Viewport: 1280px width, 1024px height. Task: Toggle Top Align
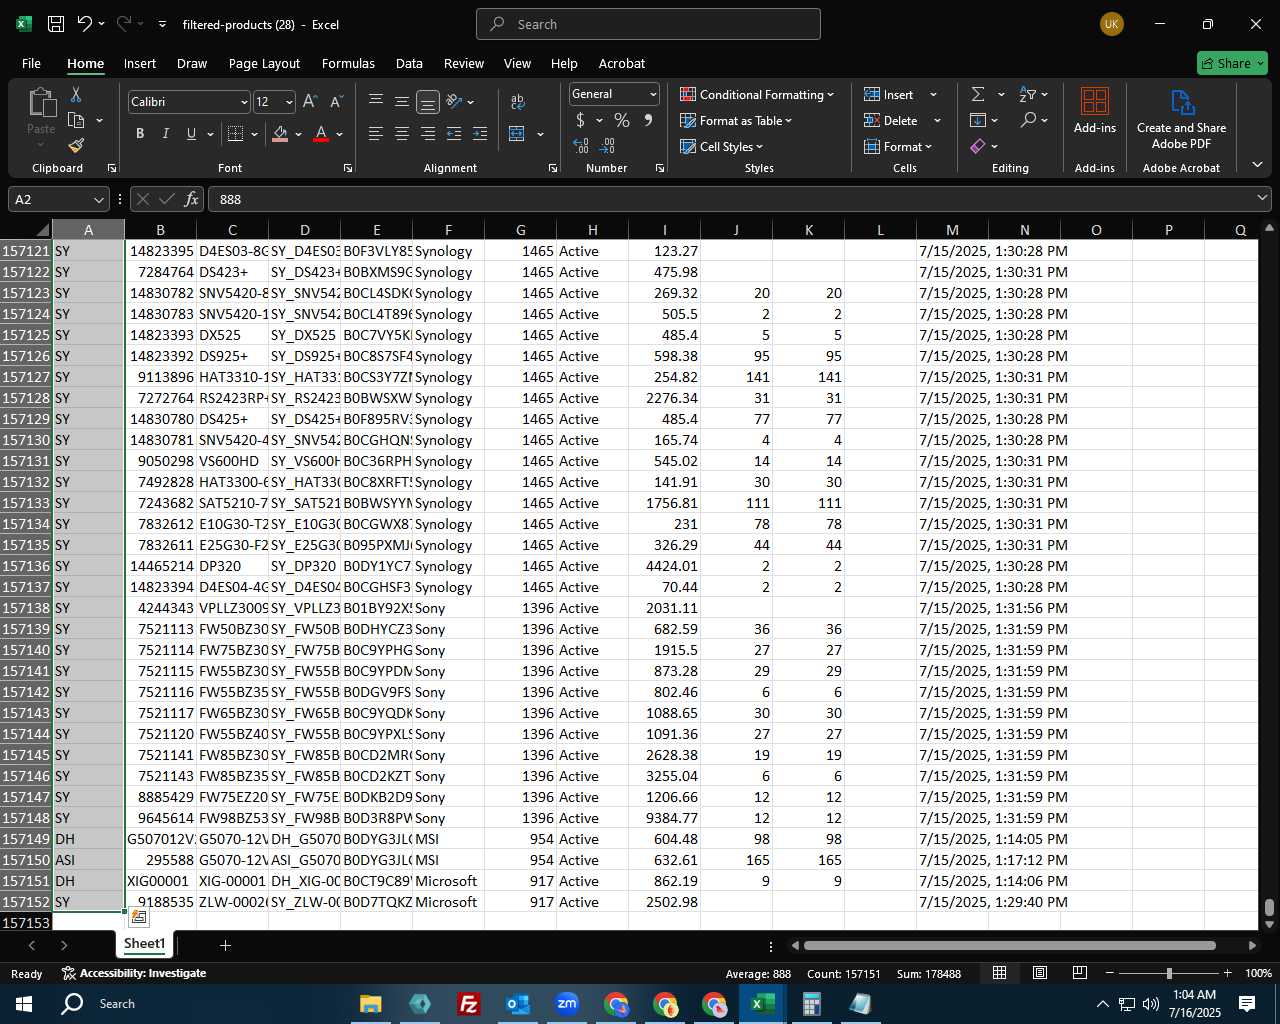[x=376, y=101]
